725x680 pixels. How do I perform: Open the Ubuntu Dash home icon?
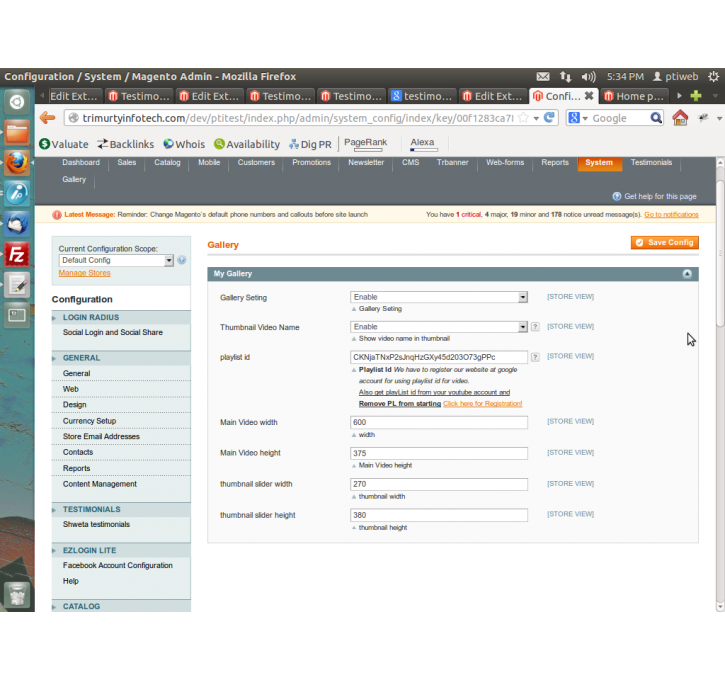click(17, 102)
